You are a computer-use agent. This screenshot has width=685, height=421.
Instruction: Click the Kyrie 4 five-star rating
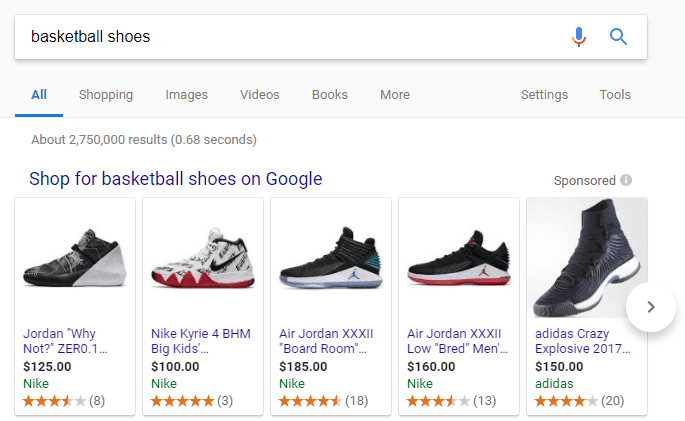(x=182, y=401)
